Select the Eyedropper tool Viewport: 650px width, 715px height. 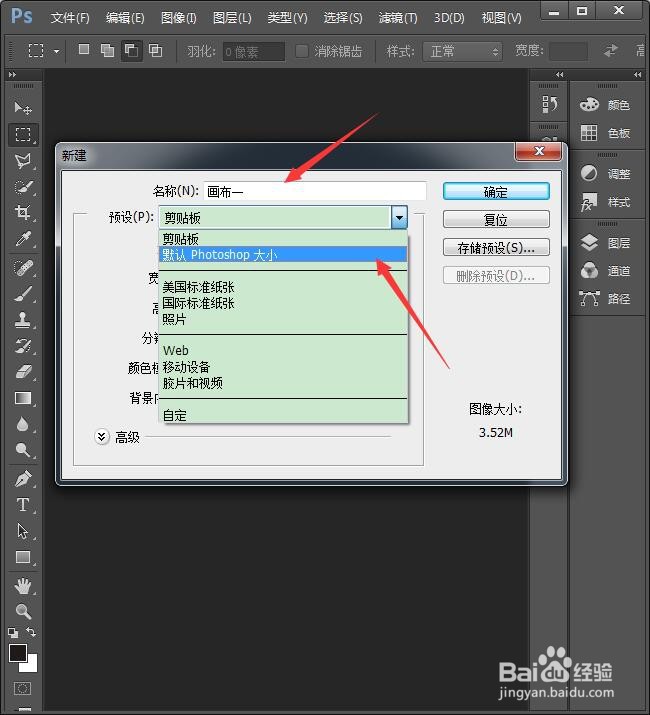(x=23, y=239)
